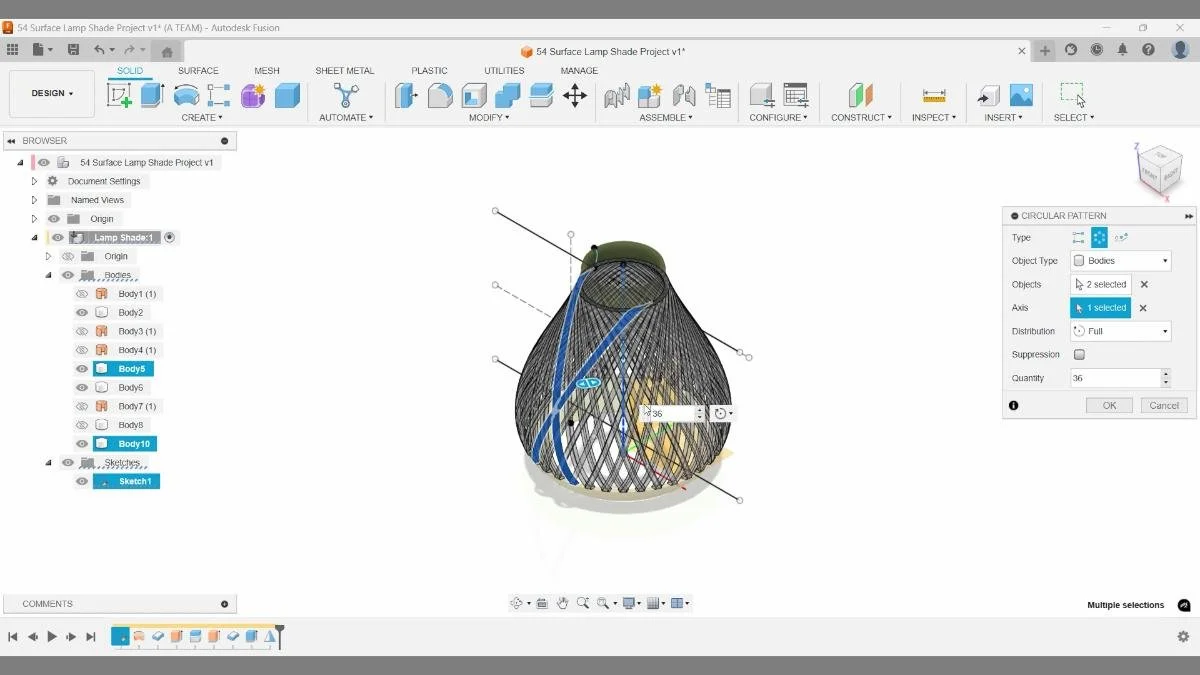Click the Fillet tool icon
The width and height of the screenshot is (1200, 675).
(440, 95)
